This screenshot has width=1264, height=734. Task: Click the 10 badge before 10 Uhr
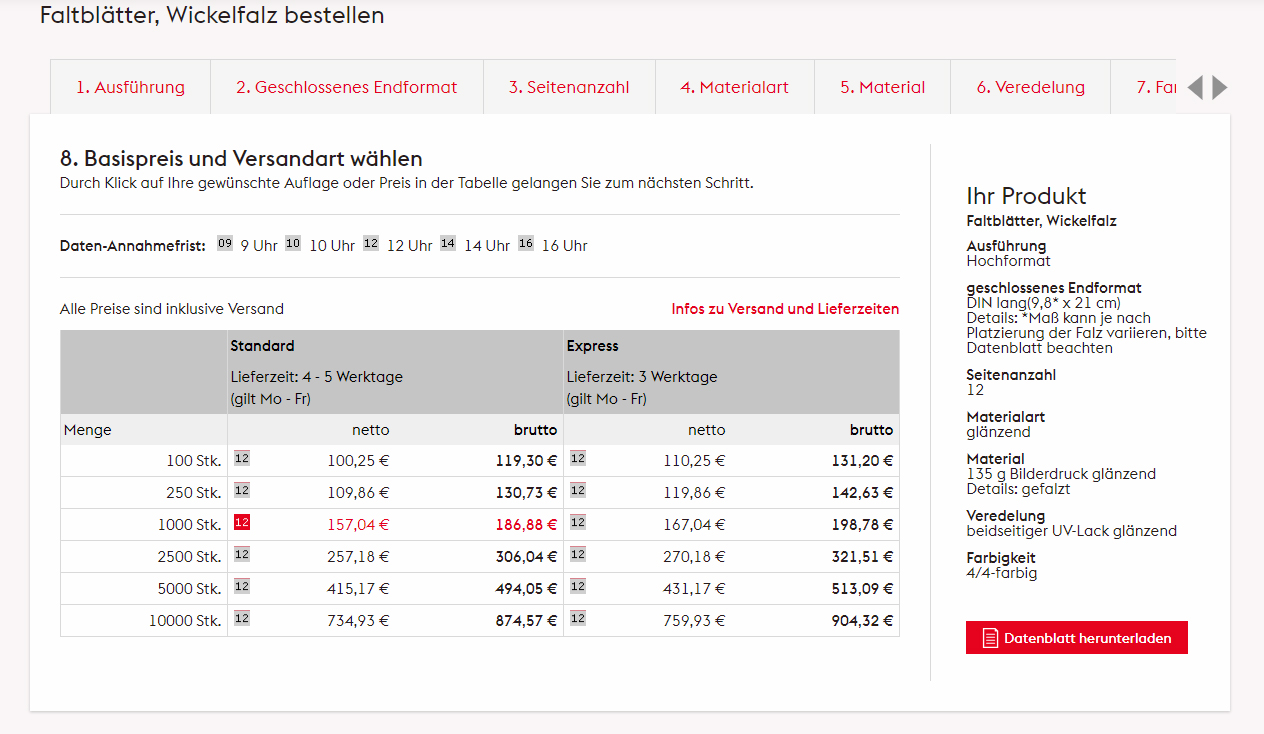pos(293,242)
